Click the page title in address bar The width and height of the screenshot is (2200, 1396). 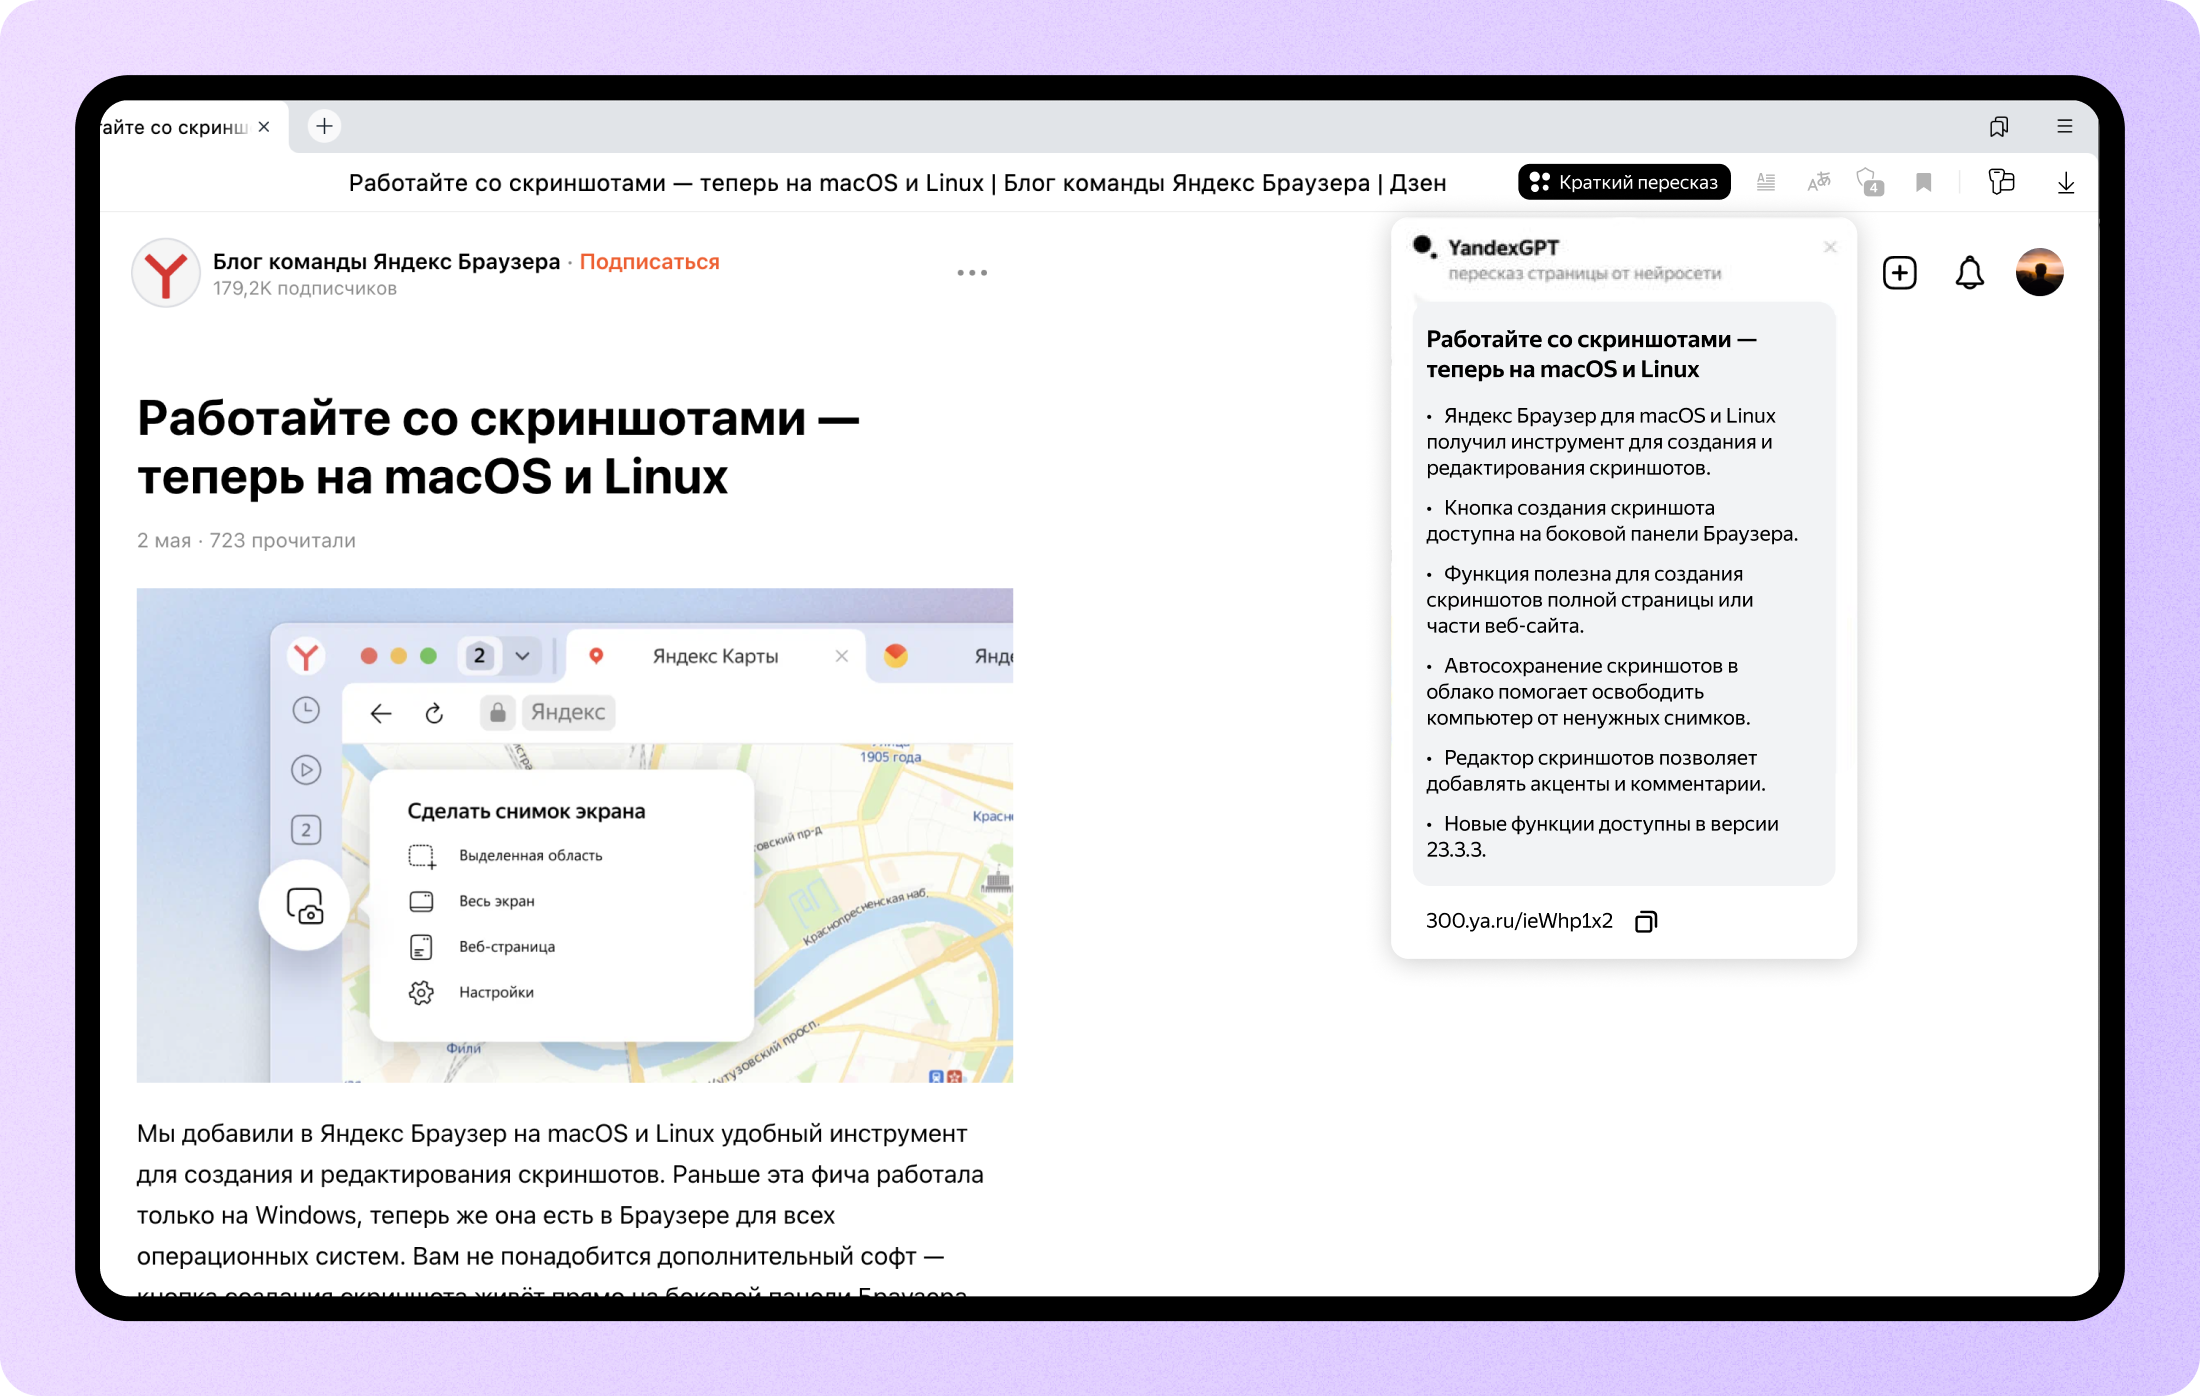pos(897,183)
